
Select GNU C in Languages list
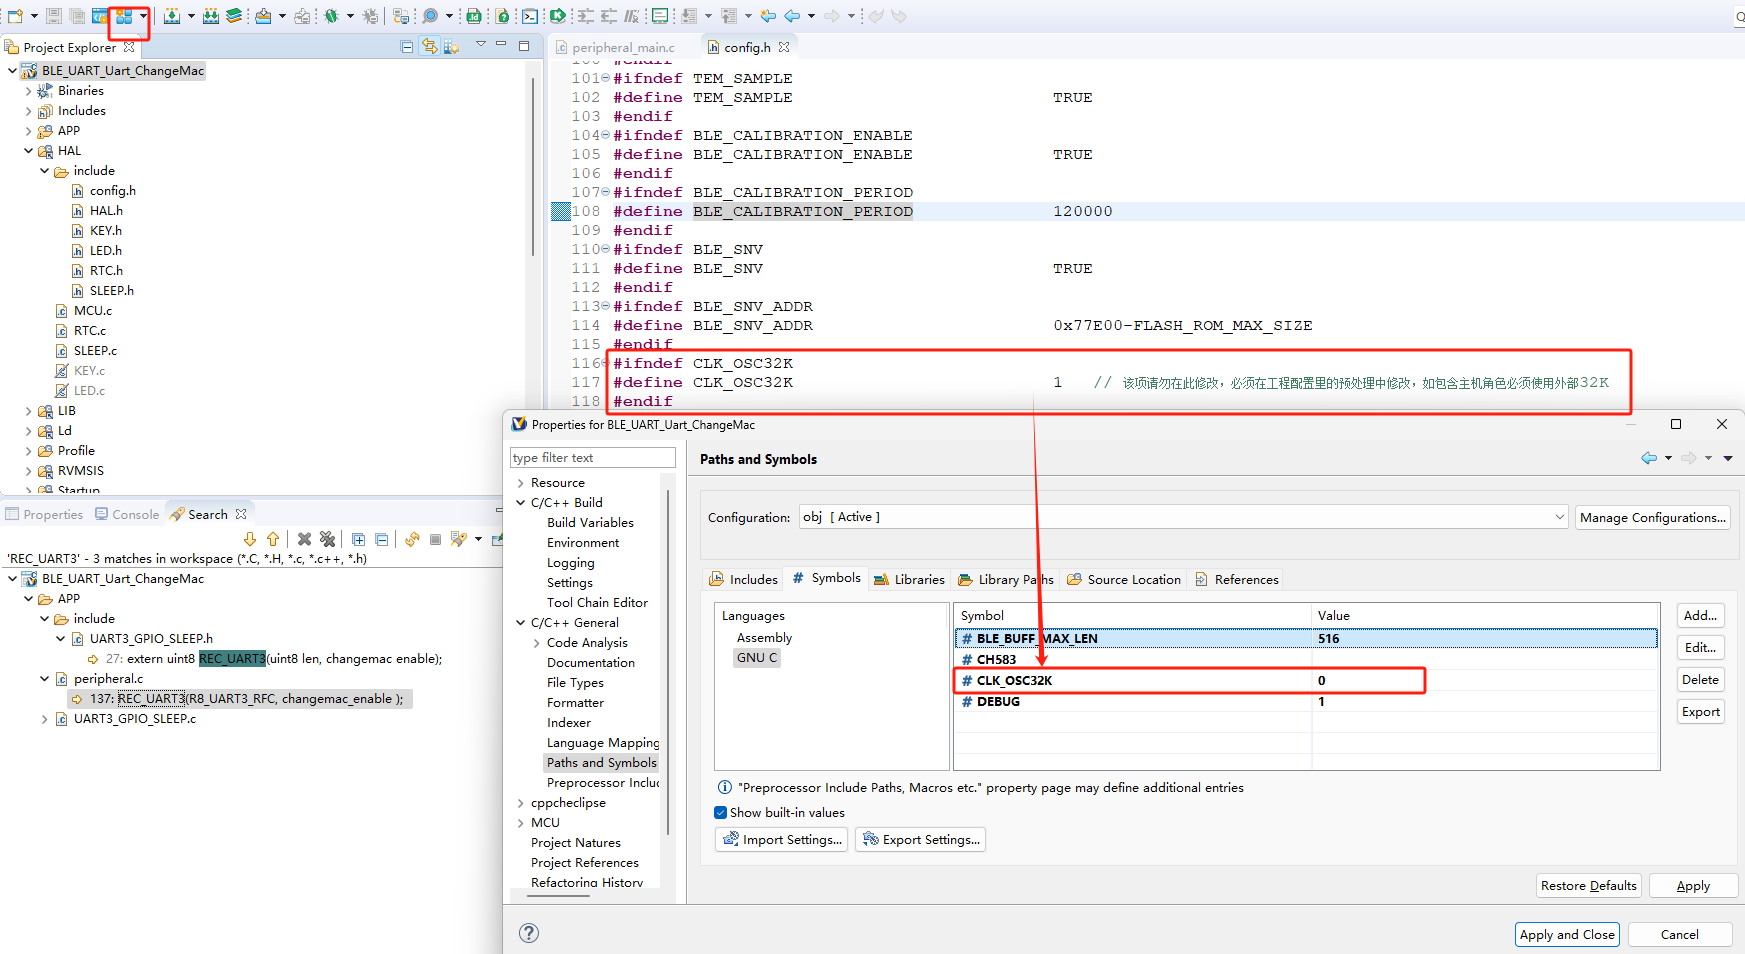pos(757,657)
